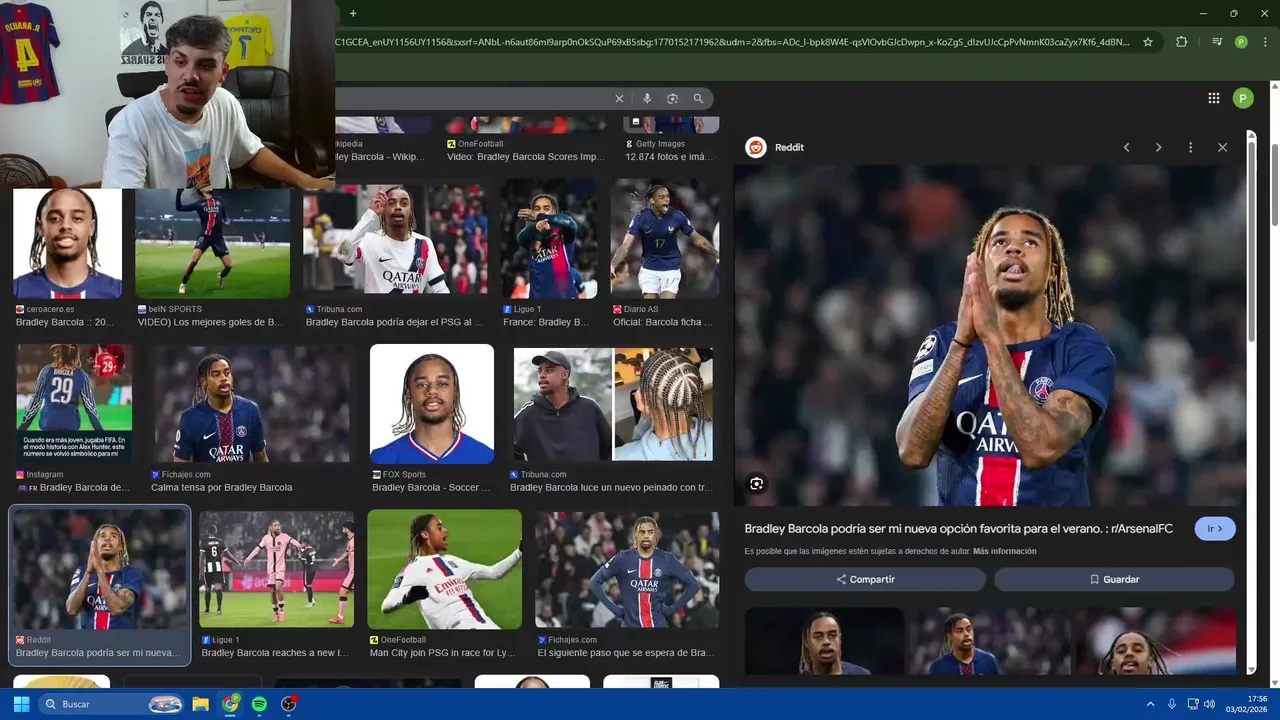The height and width of the screenshot is (720, 1280).
Task: Click the OneFootball Video: Bradley Barcola Scores caption
Action: pos(526,157)
